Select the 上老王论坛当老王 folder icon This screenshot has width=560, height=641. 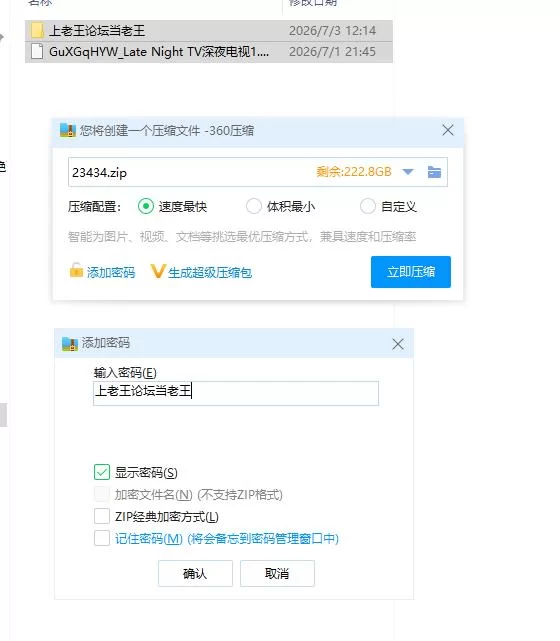[x=37, y=31]
